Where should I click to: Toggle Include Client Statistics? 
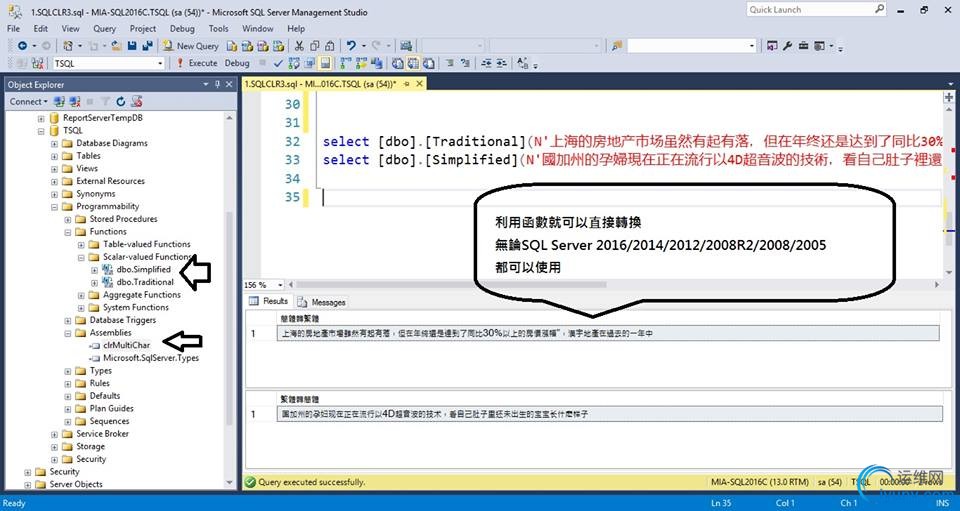tap(377, 63)
